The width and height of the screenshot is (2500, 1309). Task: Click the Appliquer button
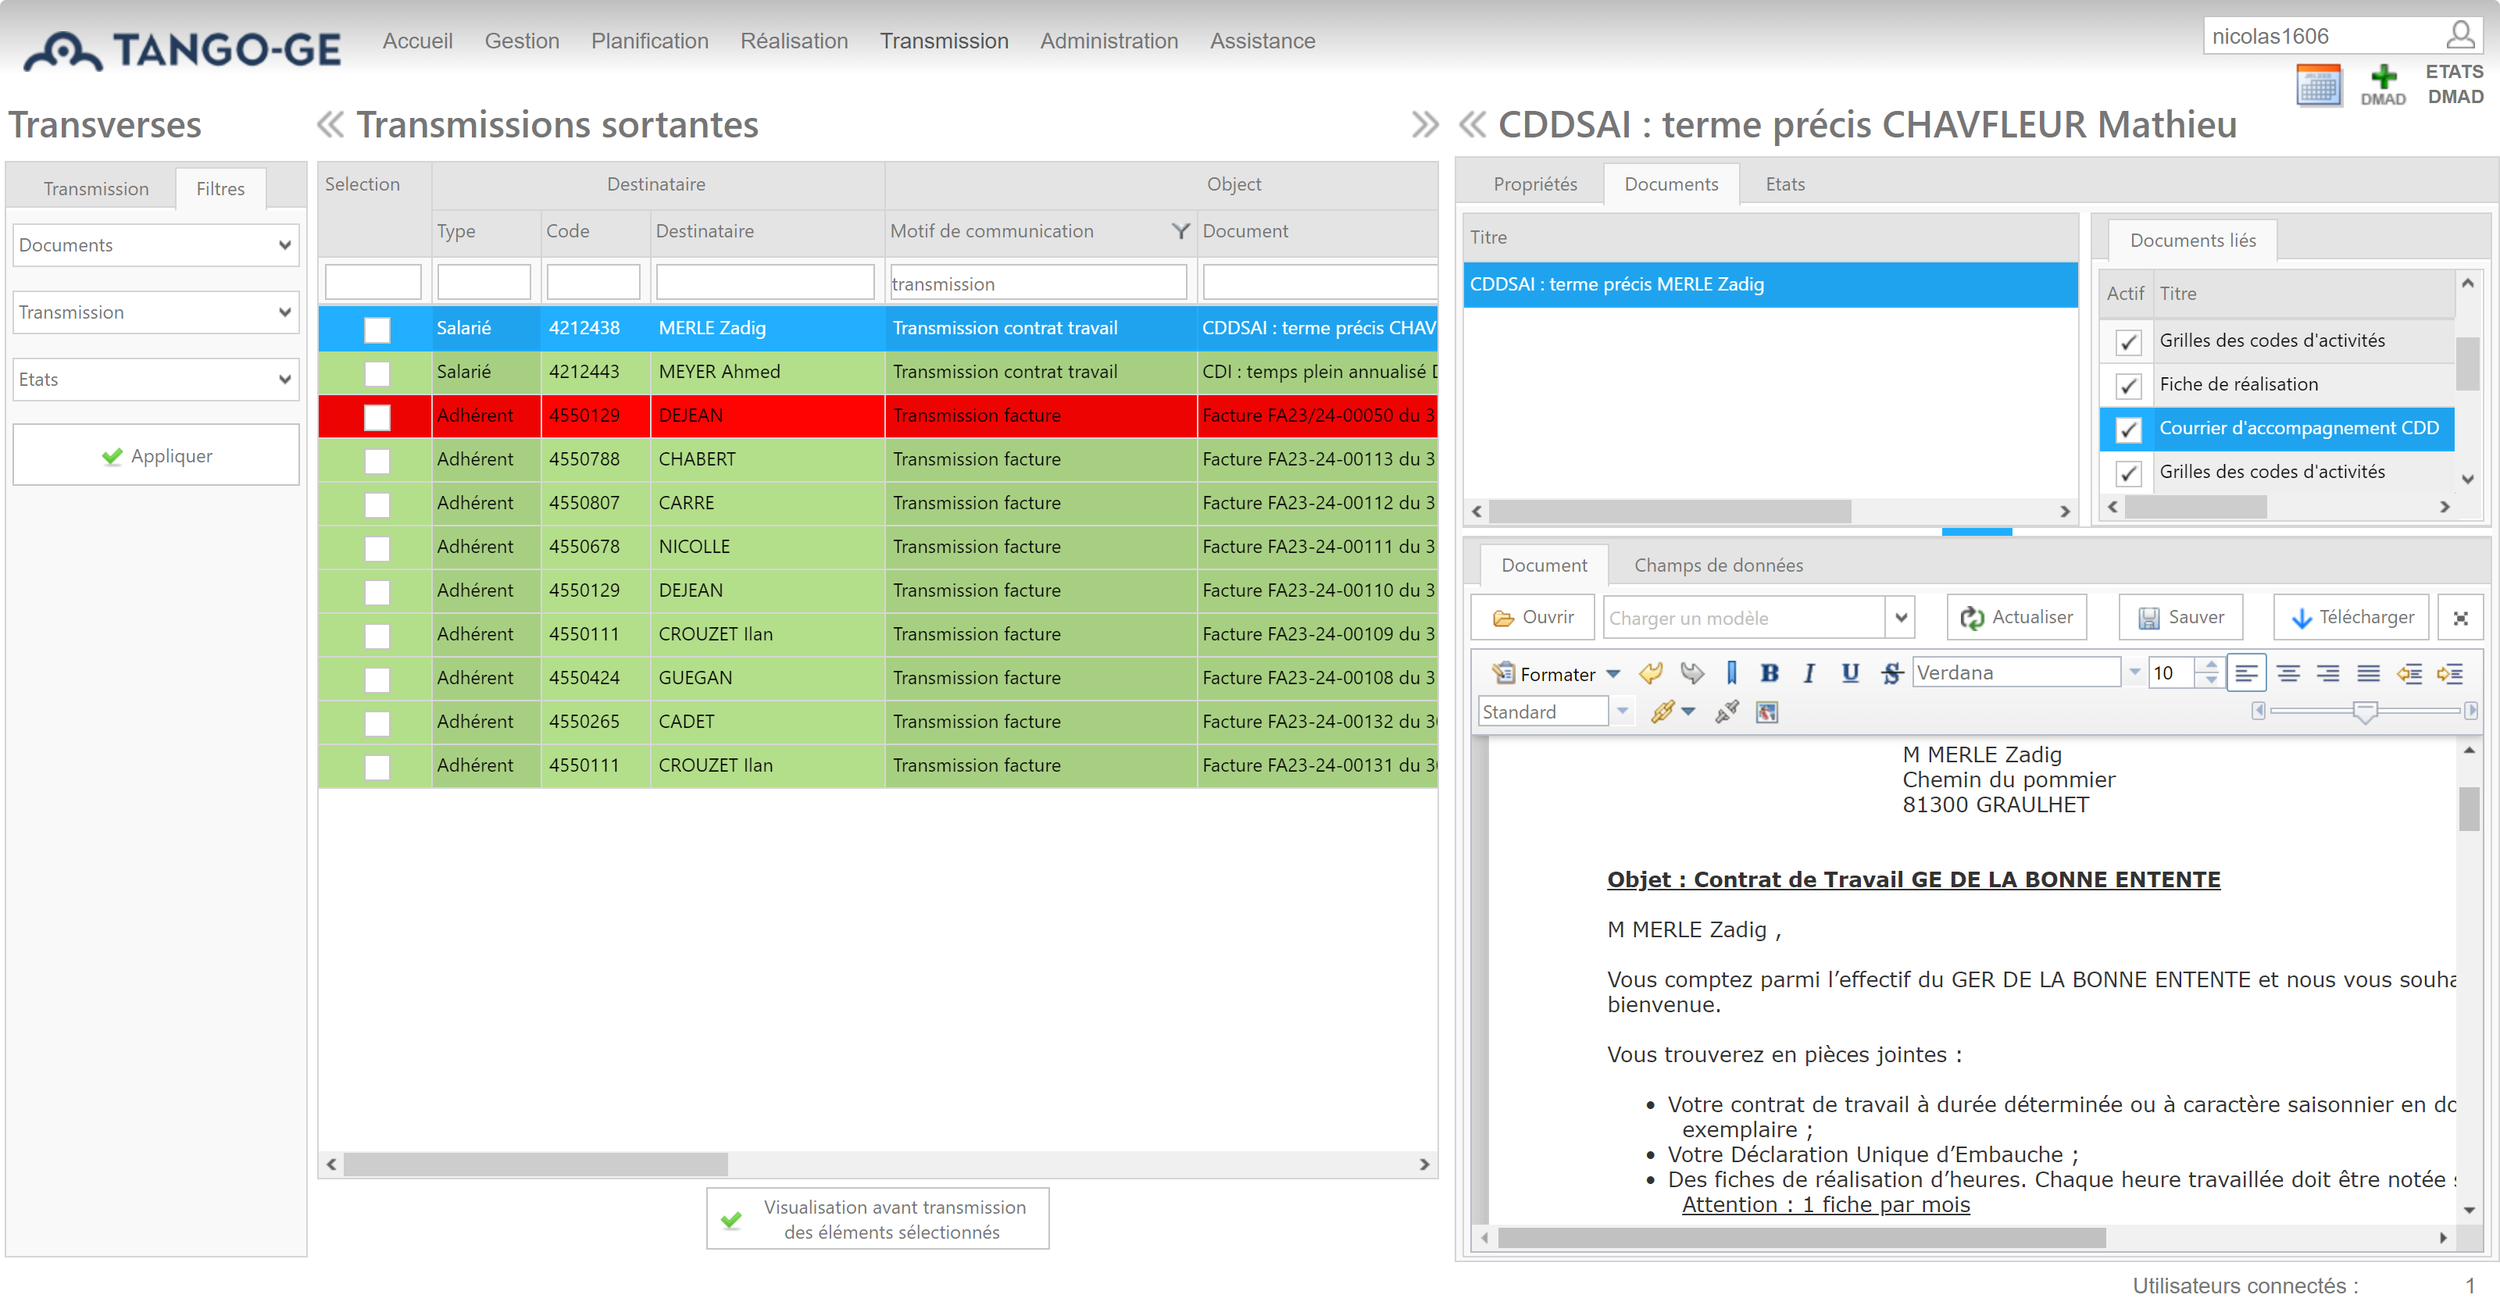[156, 455]
